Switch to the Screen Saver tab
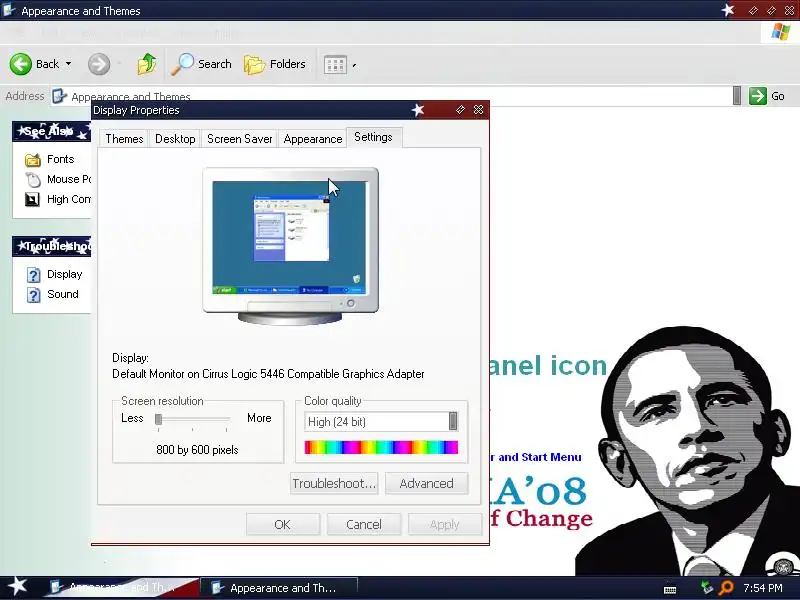The width and height of the screenshot is (800, 600). pos(239,139)
